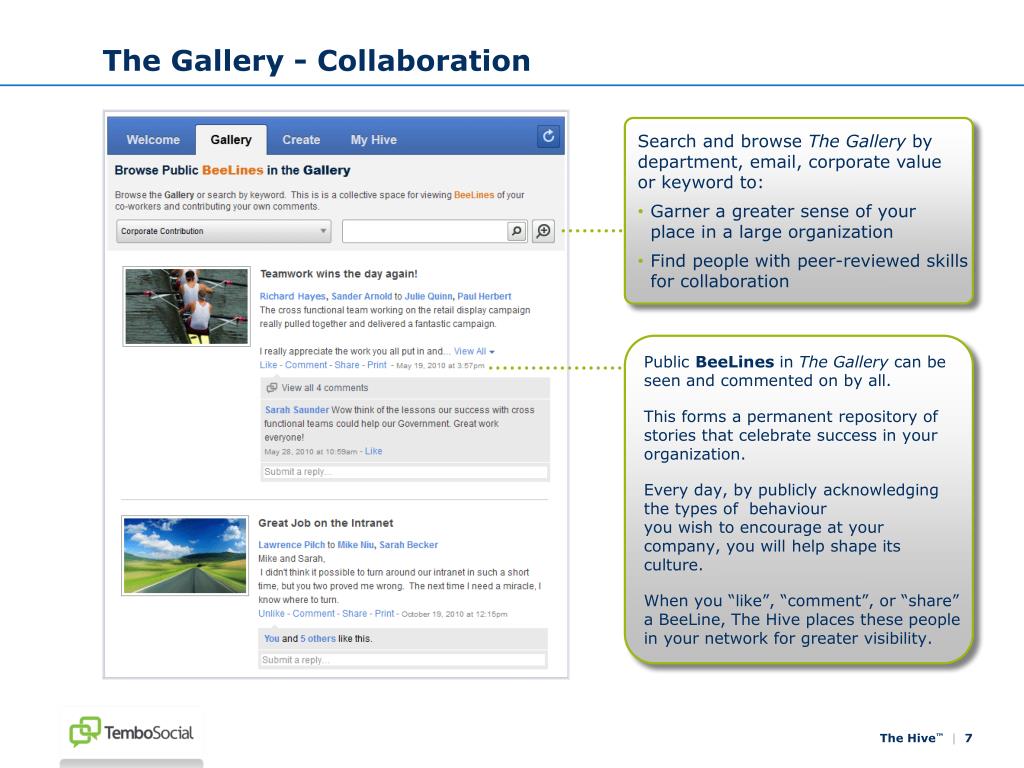Click the 5 others link in likes
Image resolution: width=1024 pixels, height=768 pixels.
point(318,639)
